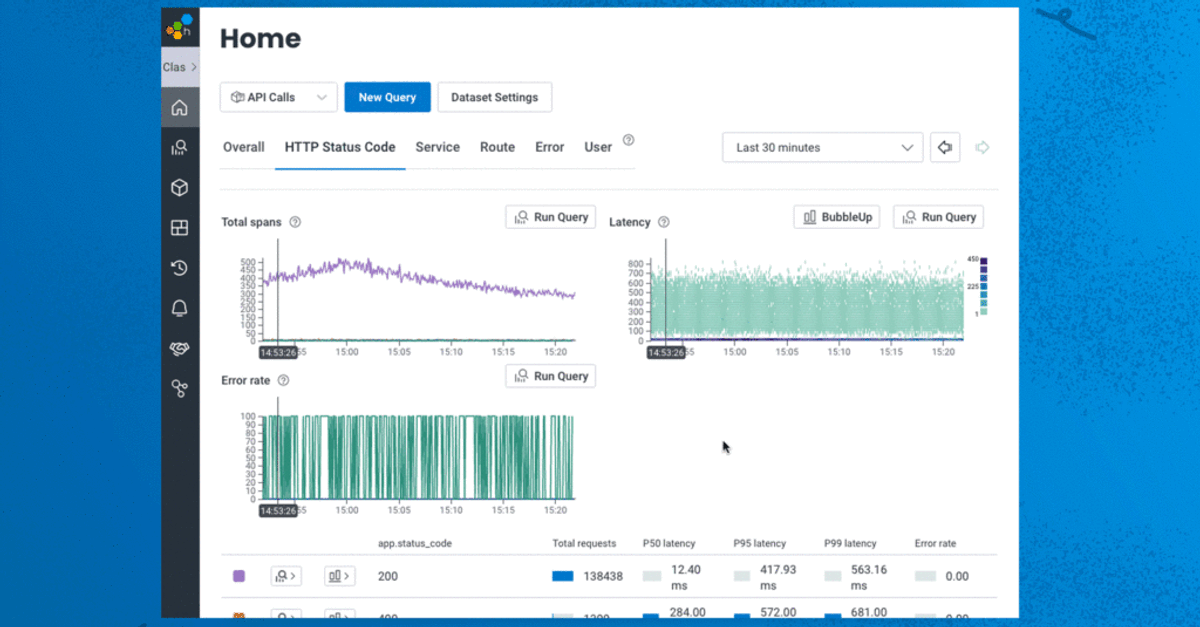Open the handshake icon in sidebar
Screen dimensions: 1200x627
[180, 348]
